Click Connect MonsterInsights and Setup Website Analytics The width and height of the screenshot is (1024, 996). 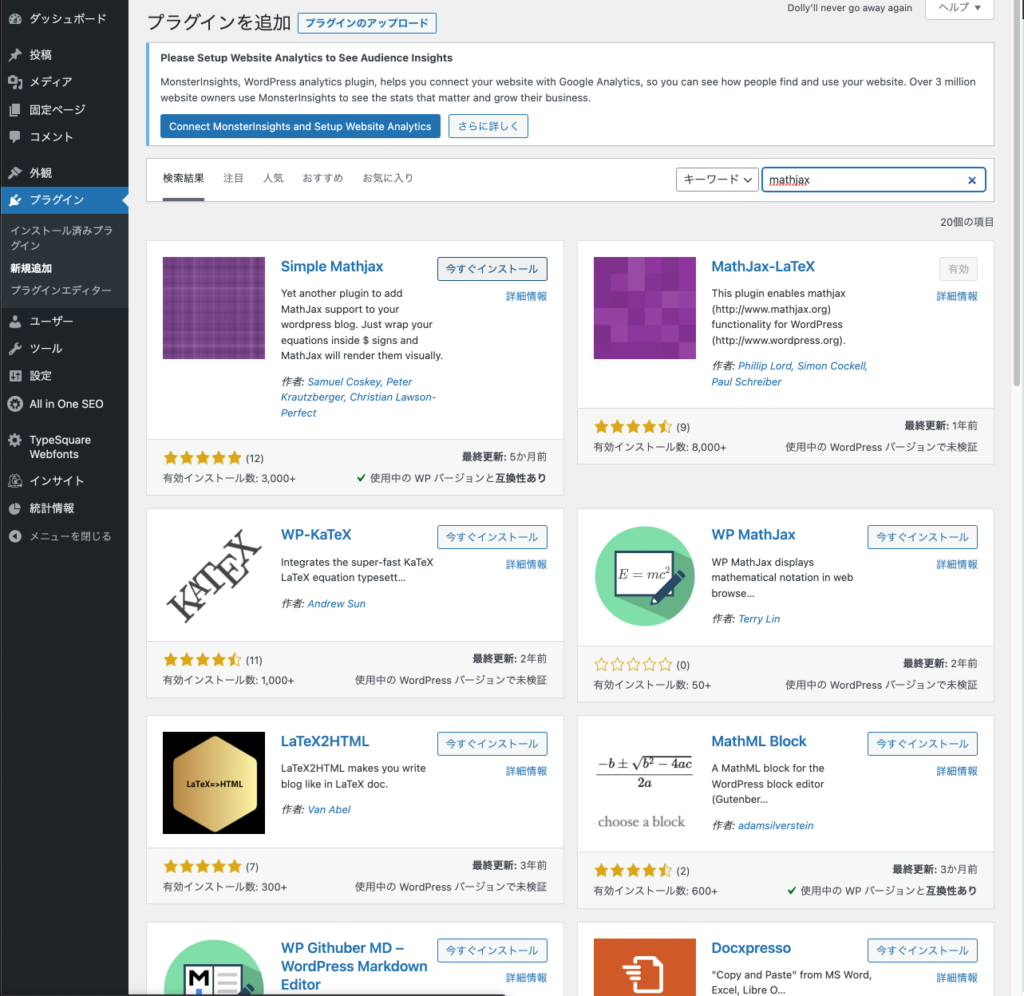[x=300, y=127]
